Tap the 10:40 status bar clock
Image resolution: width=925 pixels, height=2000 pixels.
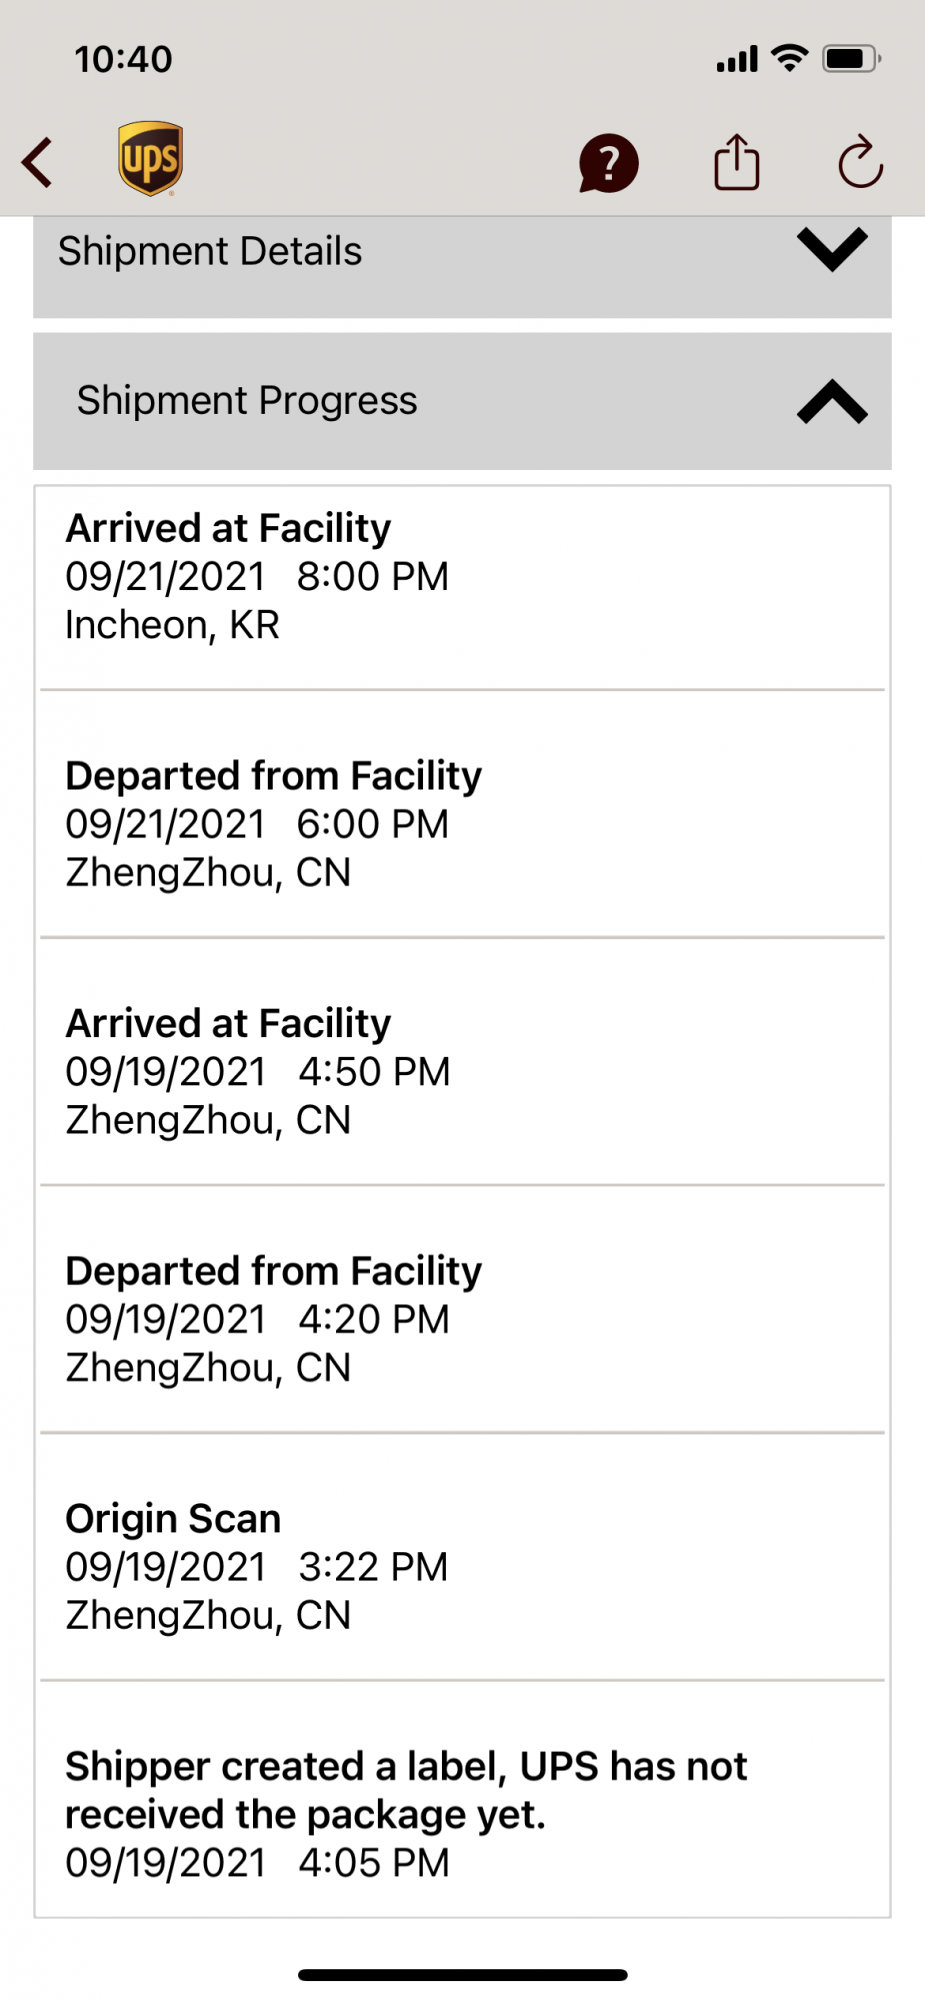[123, 59]
